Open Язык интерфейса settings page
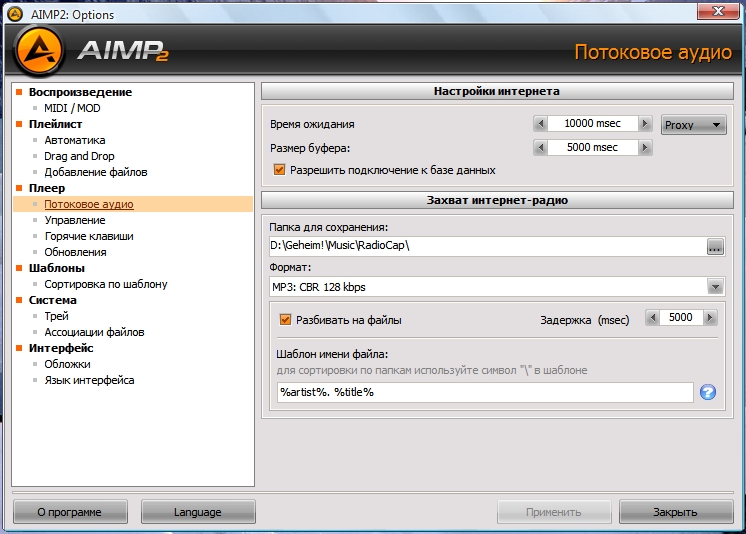The height and width of the screenshot is (534, 746). click(x=89, y=380)
